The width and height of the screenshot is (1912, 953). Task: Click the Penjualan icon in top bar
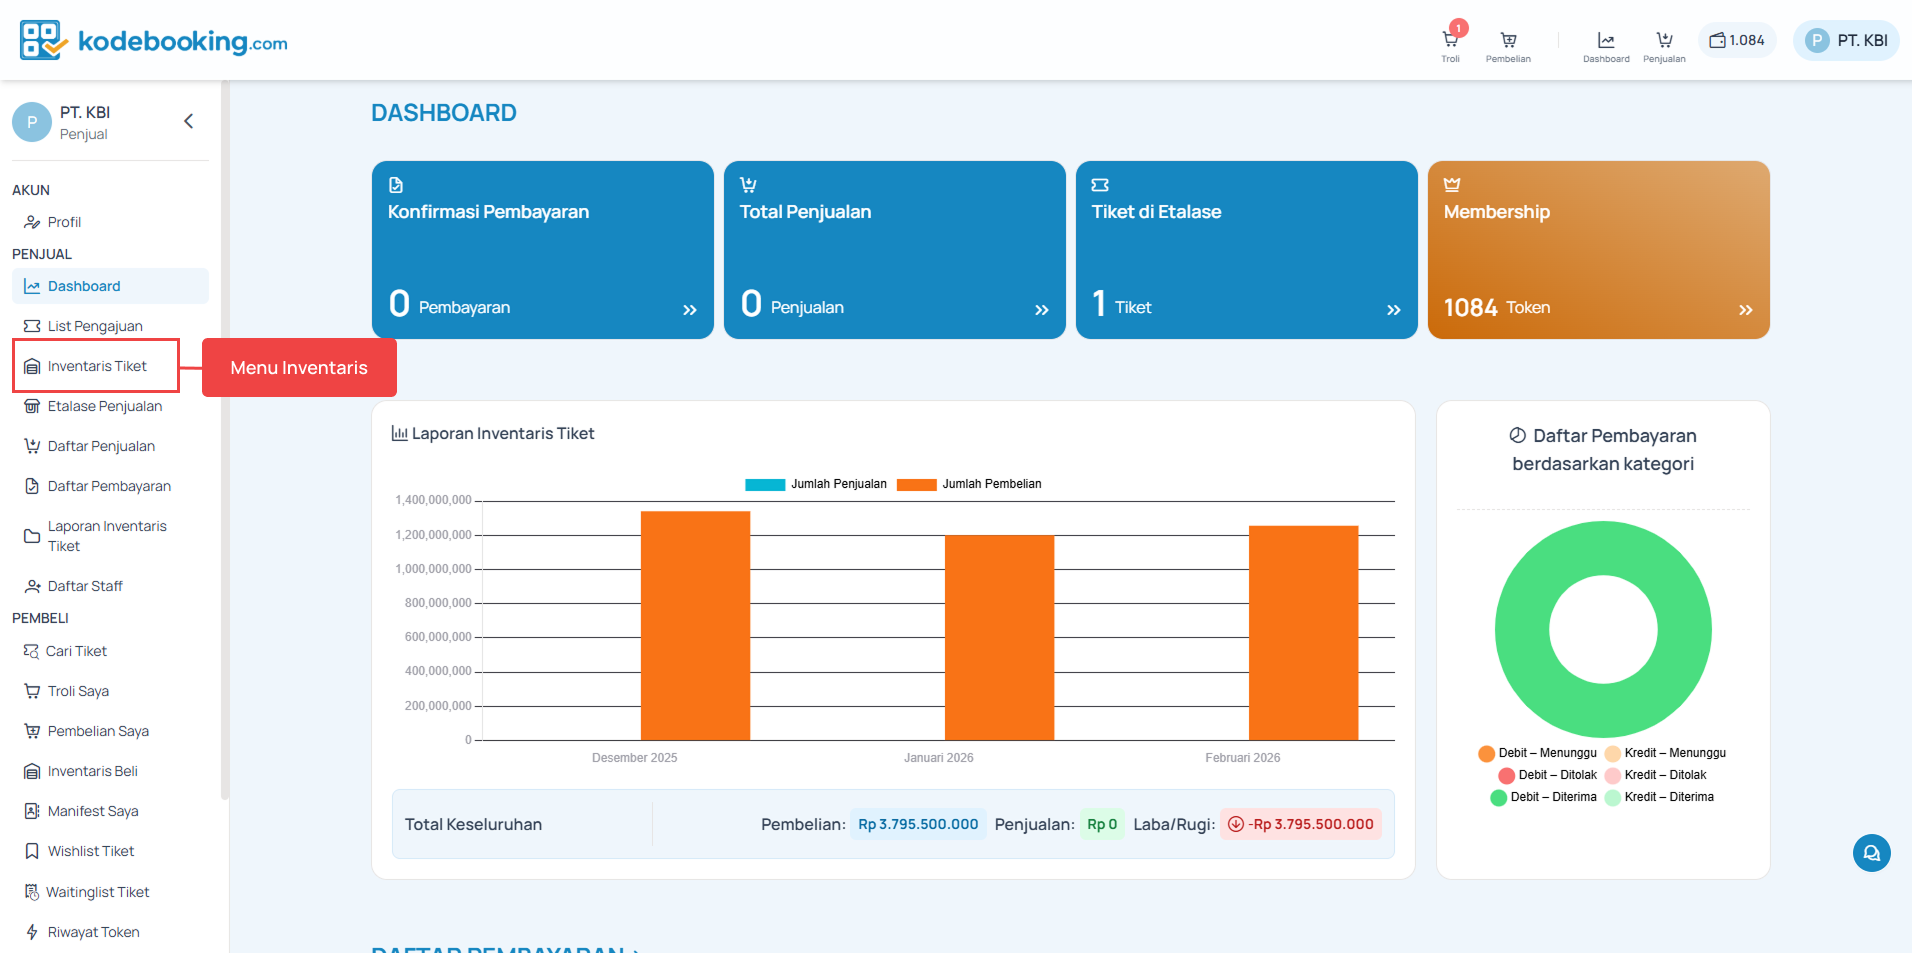[1664, 42]
